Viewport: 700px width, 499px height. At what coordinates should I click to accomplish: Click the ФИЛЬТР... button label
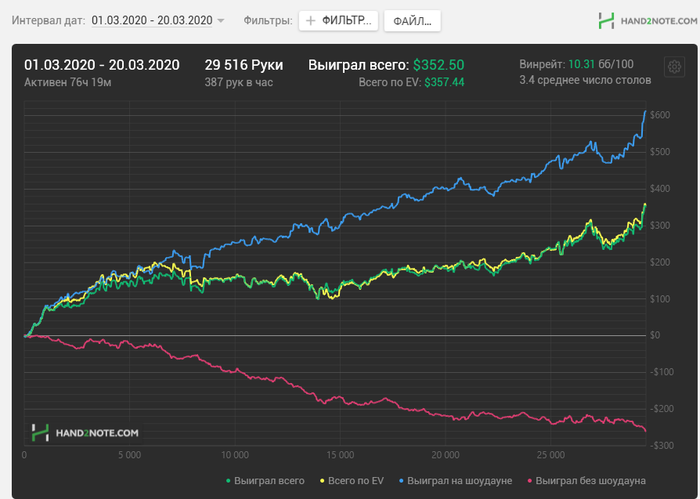(x=346, y=21)
